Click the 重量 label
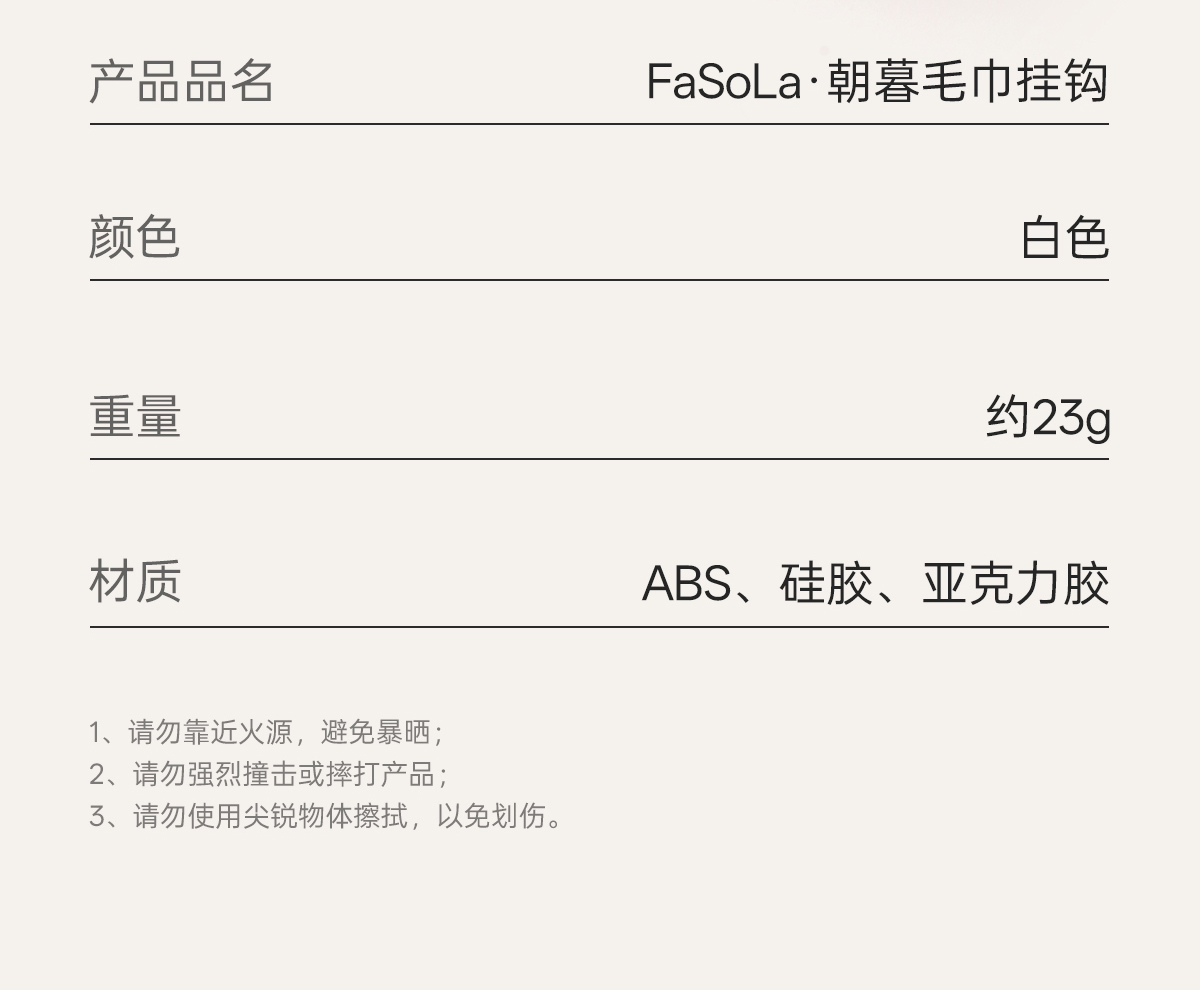The image size is (1200, 990). 135,417
